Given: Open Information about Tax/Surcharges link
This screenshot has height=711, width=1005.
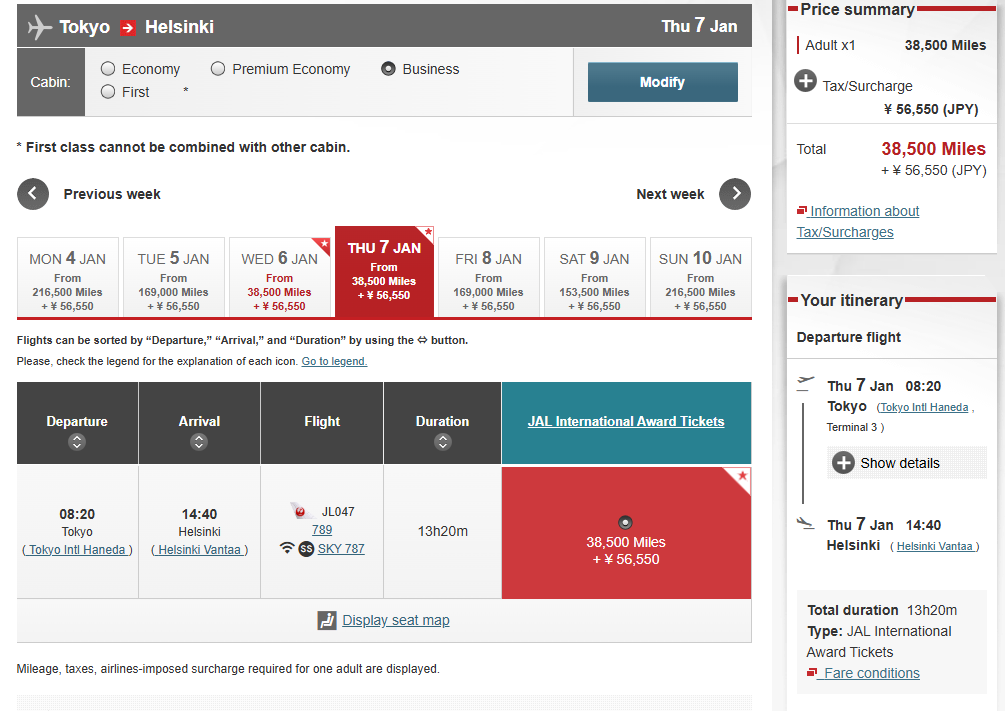Looking at the screenshot, I should pyautogui.click(x=858, y=221).
